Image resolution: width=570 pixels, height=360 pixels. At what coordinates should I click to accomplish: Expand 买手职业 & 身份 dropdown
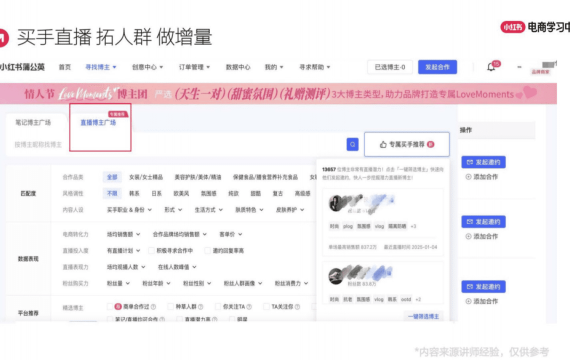coord(129,210)
